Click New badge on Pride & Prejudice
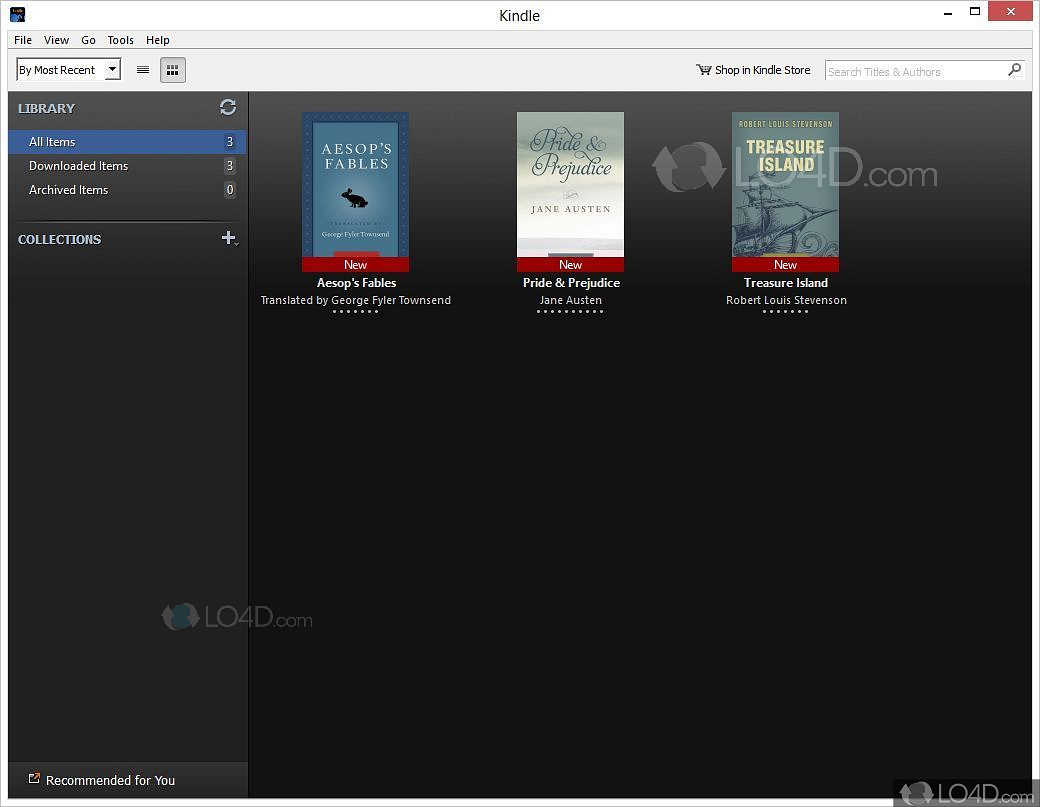 570,265
